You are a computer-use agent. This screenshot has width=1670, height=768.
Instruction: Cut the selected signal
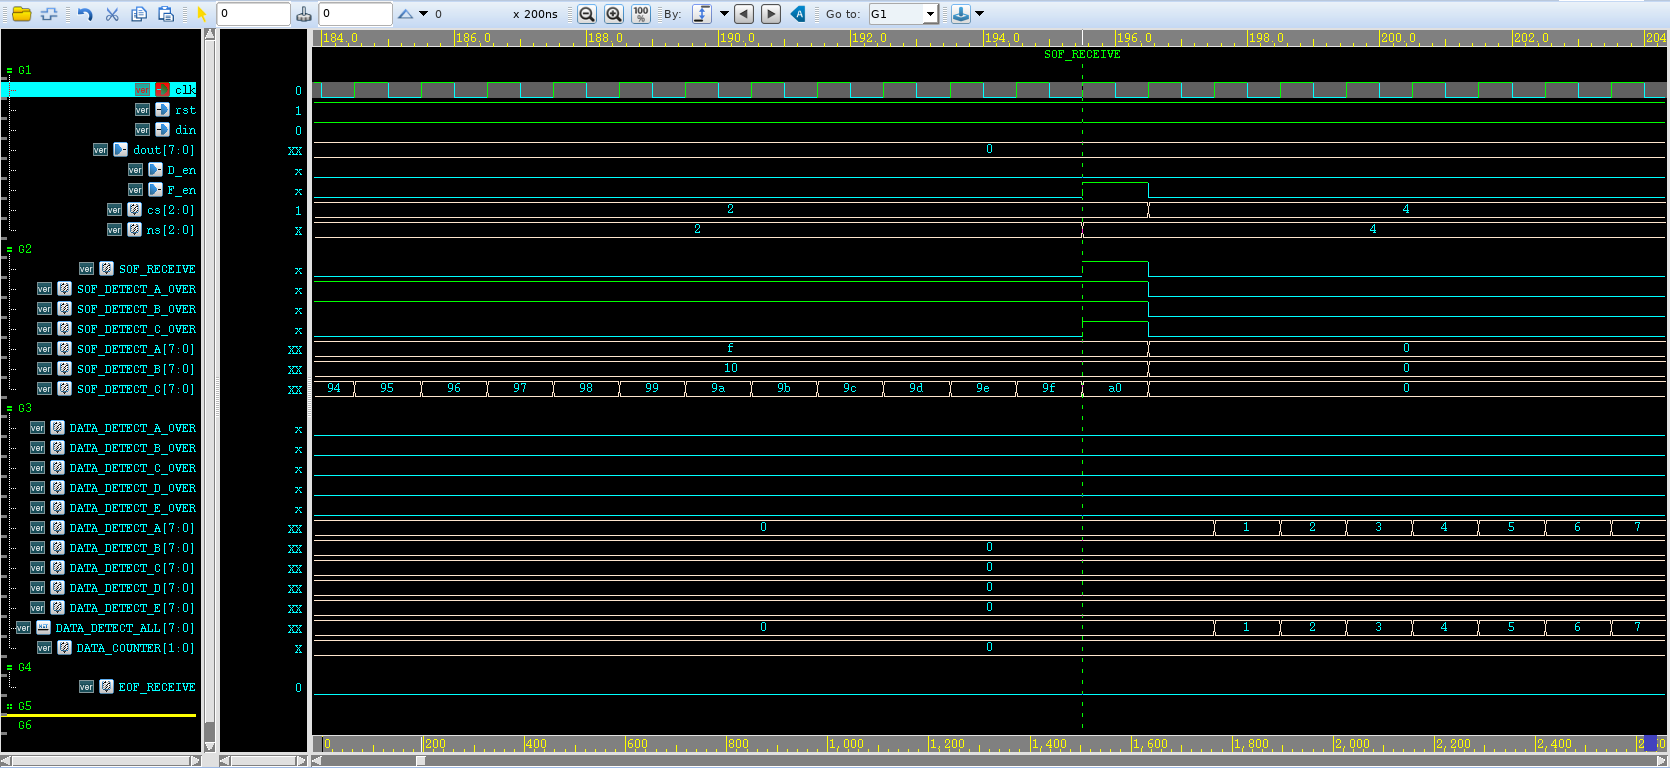click(x=112, y=14)
